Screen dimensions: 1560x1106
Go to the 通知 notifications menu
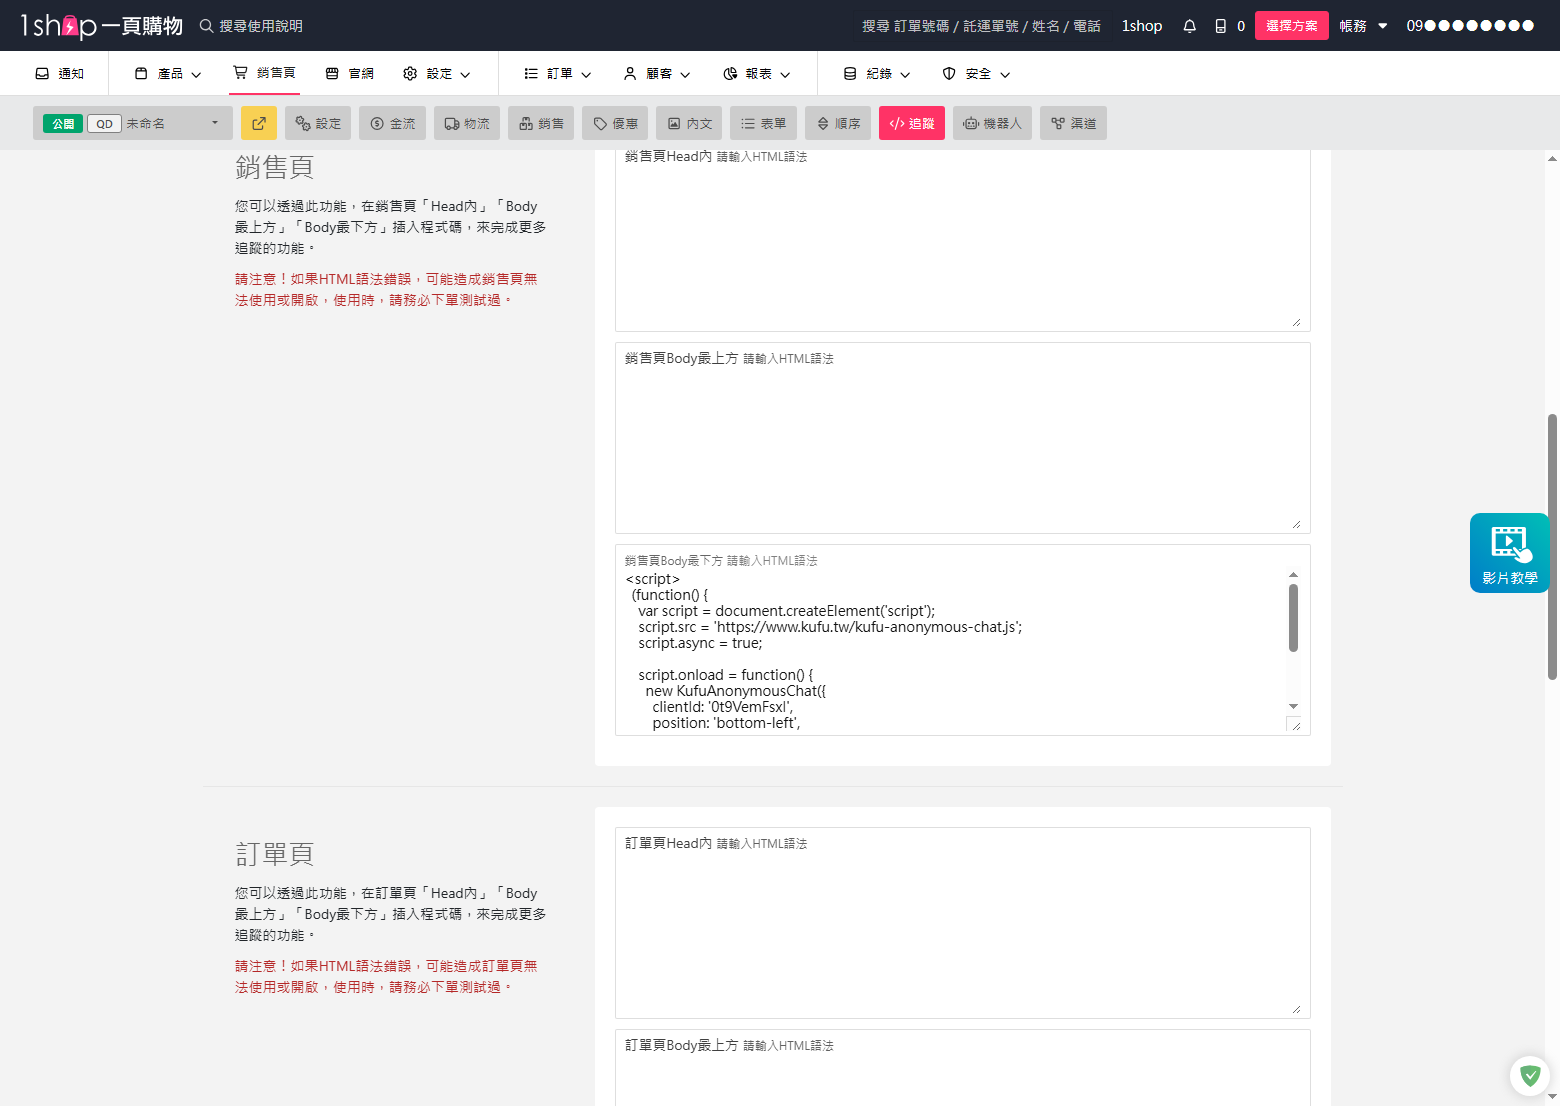click(60, 74)
